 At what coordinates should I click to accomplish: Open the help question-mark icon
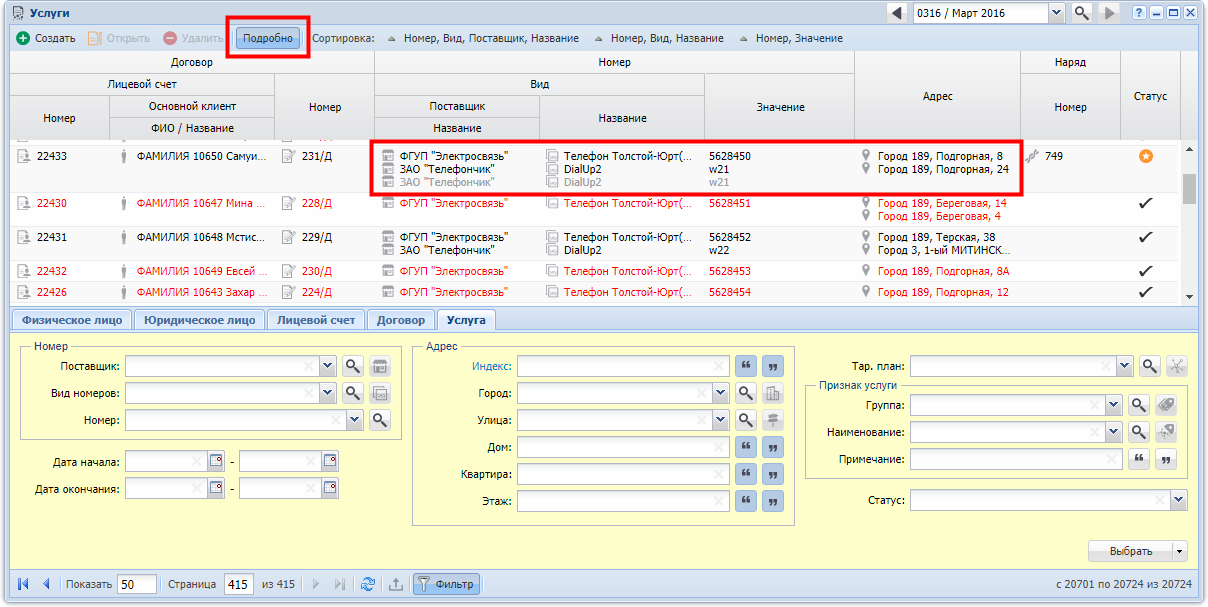pyautogui.click(x=1139, y=13)
